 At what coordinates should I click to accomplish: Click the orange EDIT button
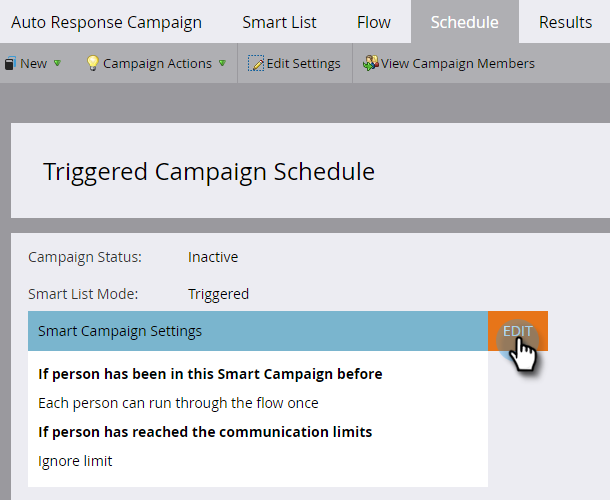518,331
